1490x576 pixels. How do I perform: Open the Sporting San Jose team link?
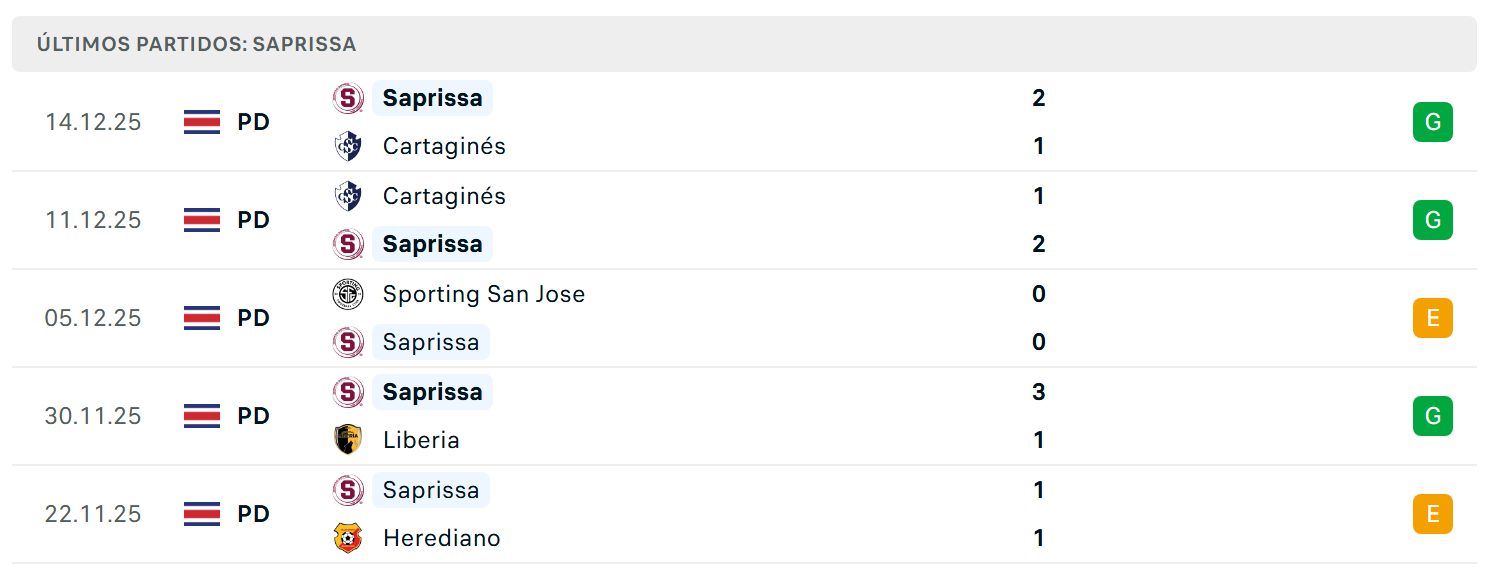[x=484, y=294]
